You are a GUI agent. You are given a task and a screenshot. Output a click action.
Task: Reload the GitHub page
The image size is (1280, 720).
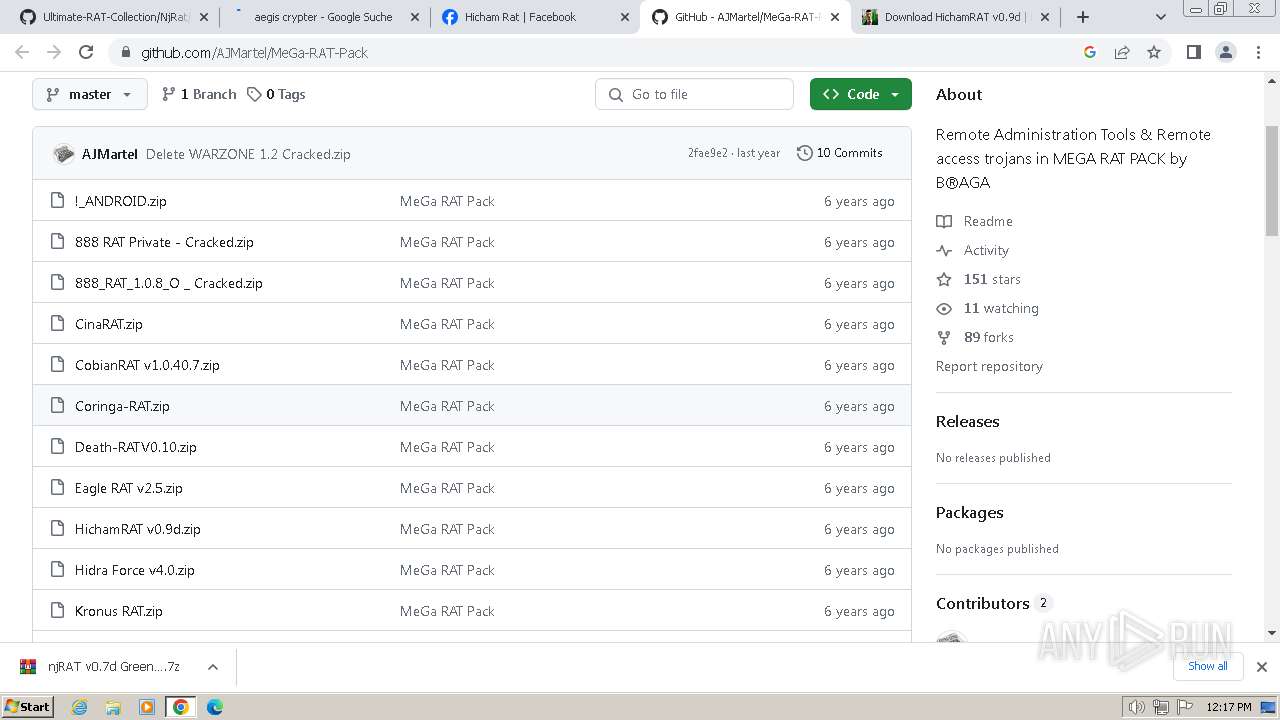(86, 52)
